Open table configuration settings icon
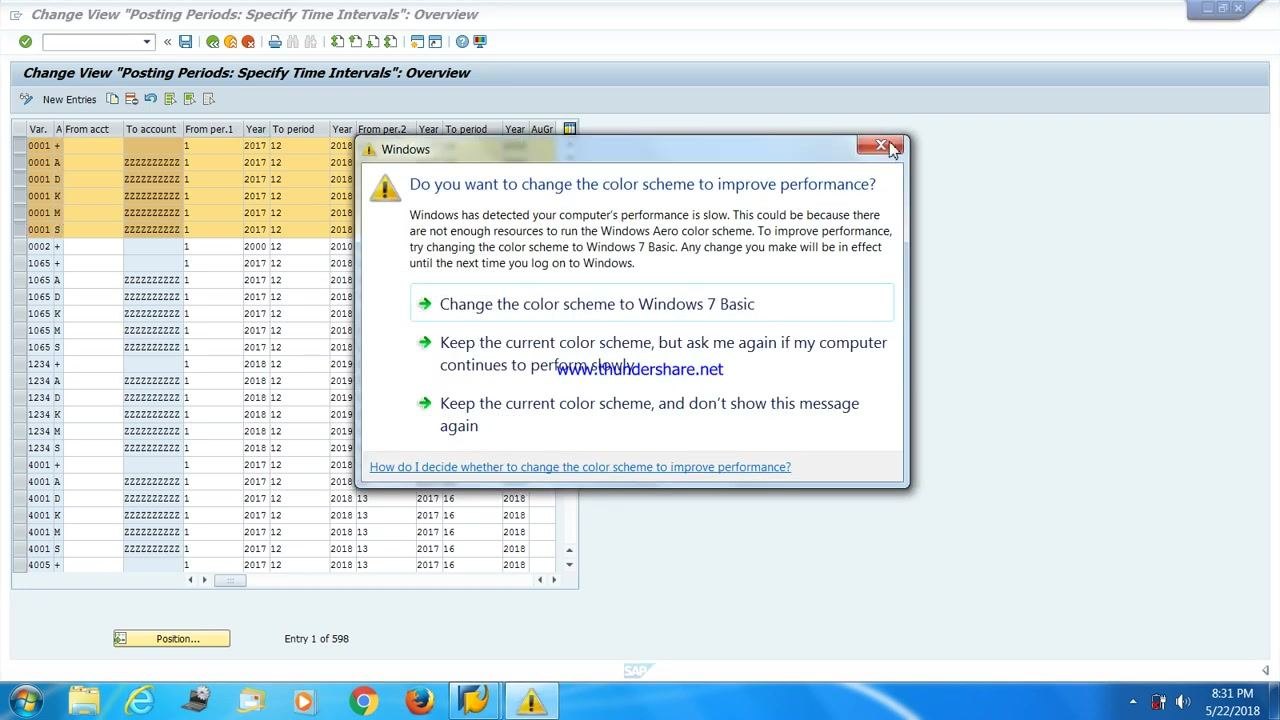This screenshot has width=1280, height=720. pos(569,129)
